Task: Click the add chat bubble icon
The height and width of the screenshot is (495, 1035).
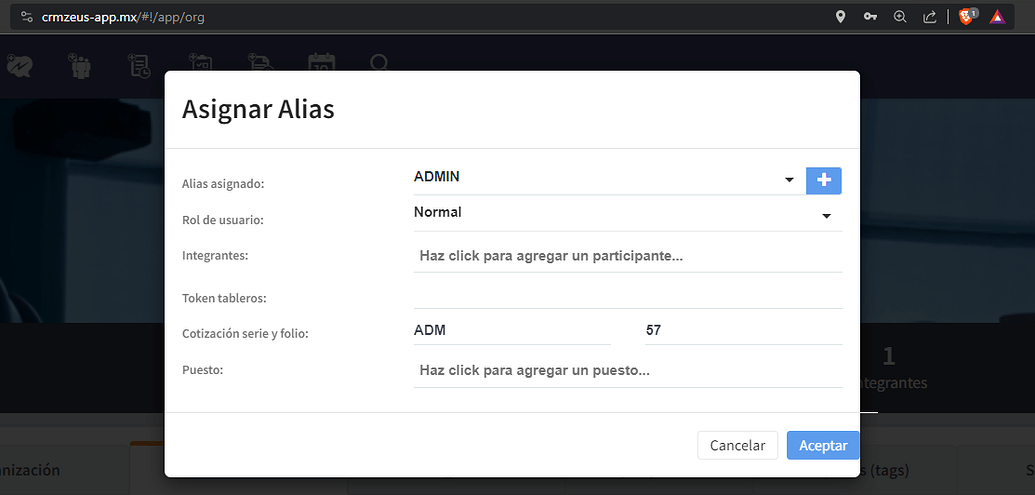Action: 19,66
